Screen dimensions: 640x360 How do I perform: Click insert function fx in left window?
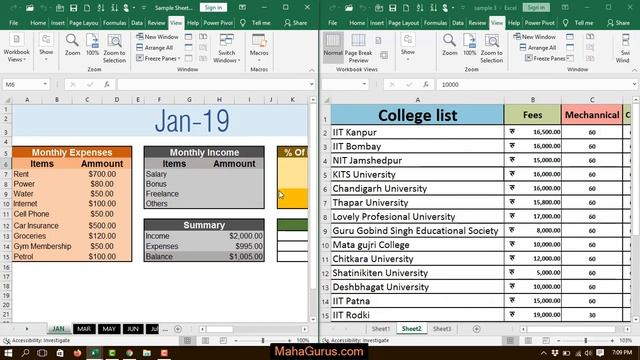tap(107, 84)
